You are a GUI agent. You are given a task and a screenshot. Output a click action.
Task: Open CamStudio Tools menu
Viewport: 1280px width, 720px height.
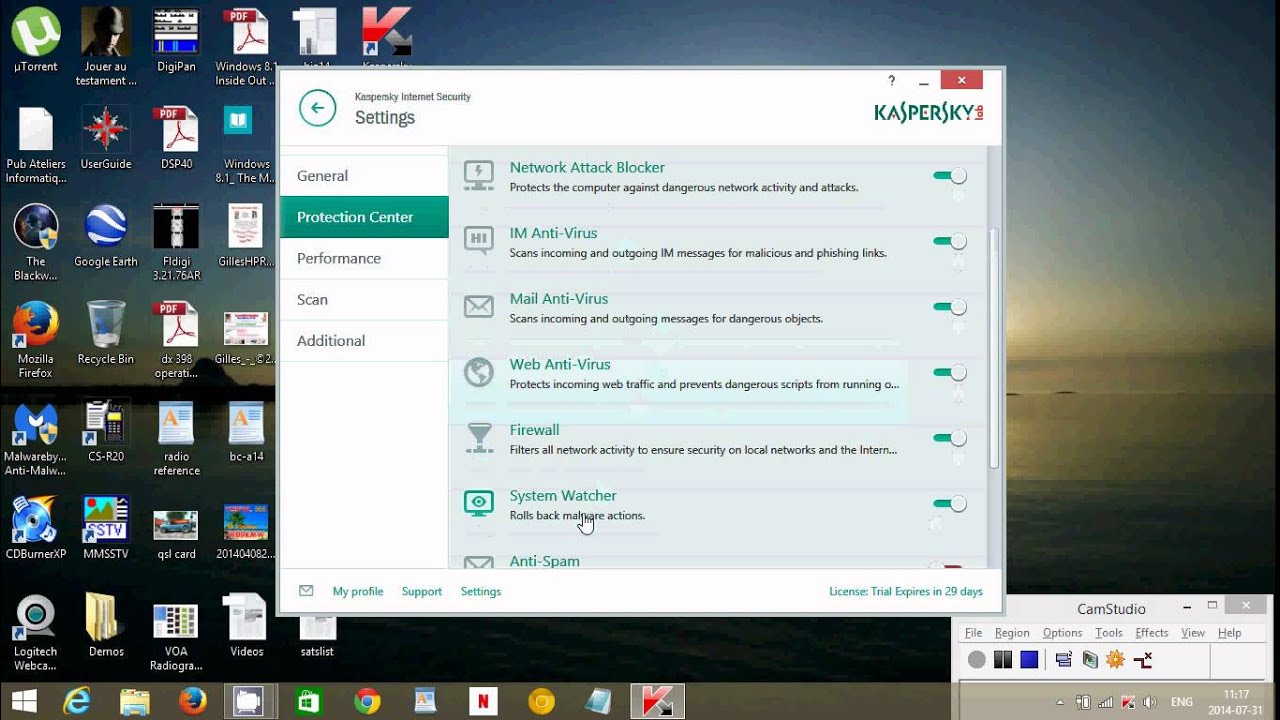pos(1109,633)
